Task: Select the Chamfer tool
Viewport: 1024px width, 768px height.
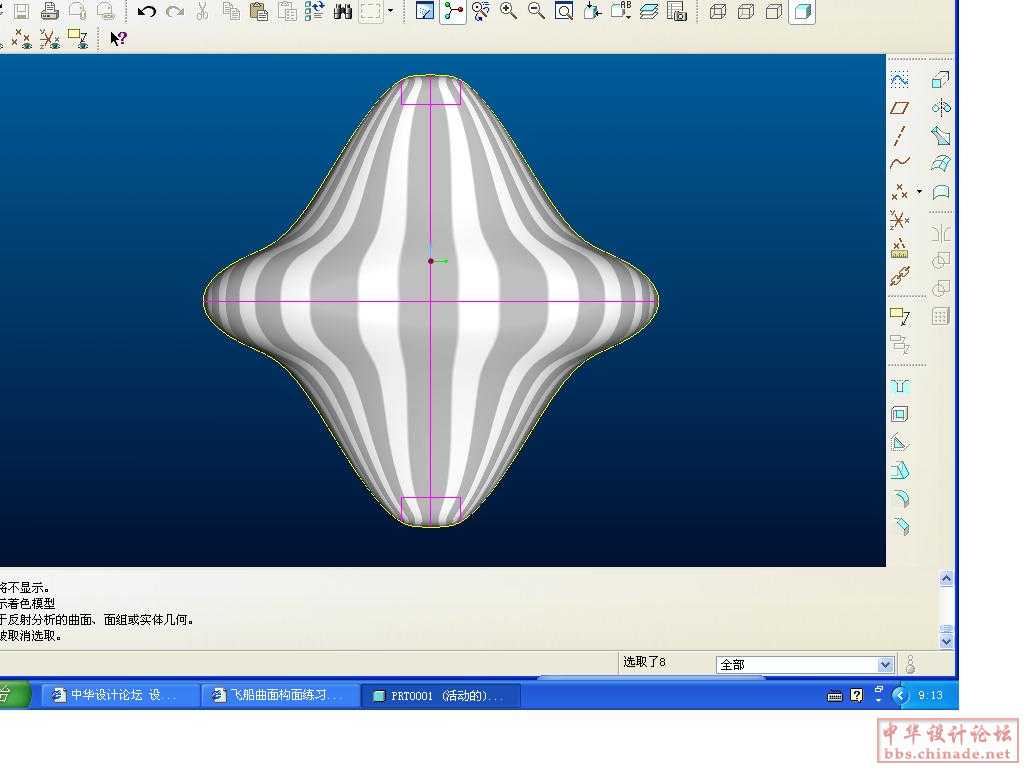Action: pyautogui.click(x=900, y=526)
